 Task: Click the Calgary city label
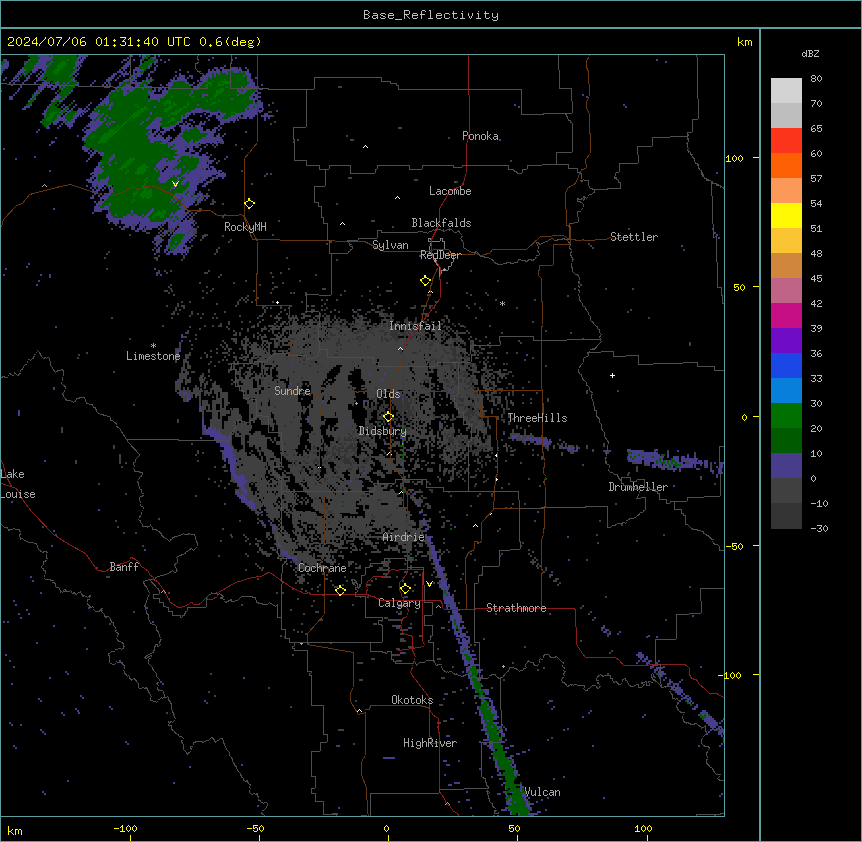pos(400,603)
